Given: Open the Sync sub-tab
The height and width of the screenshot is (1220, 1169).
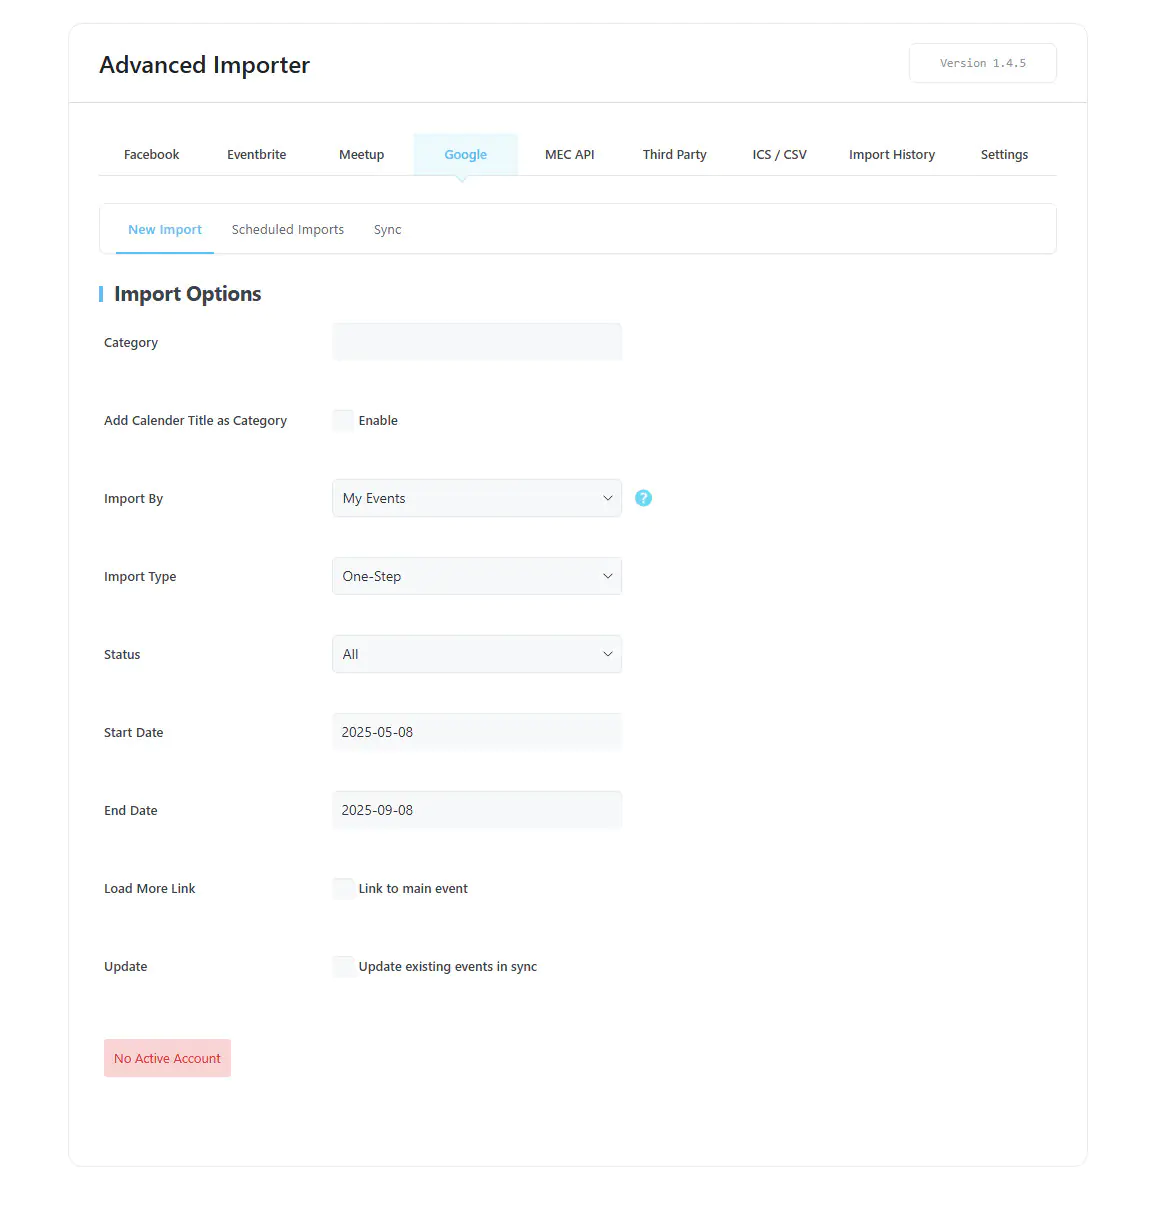Looking at the screenshot, I should click(388, 230).
